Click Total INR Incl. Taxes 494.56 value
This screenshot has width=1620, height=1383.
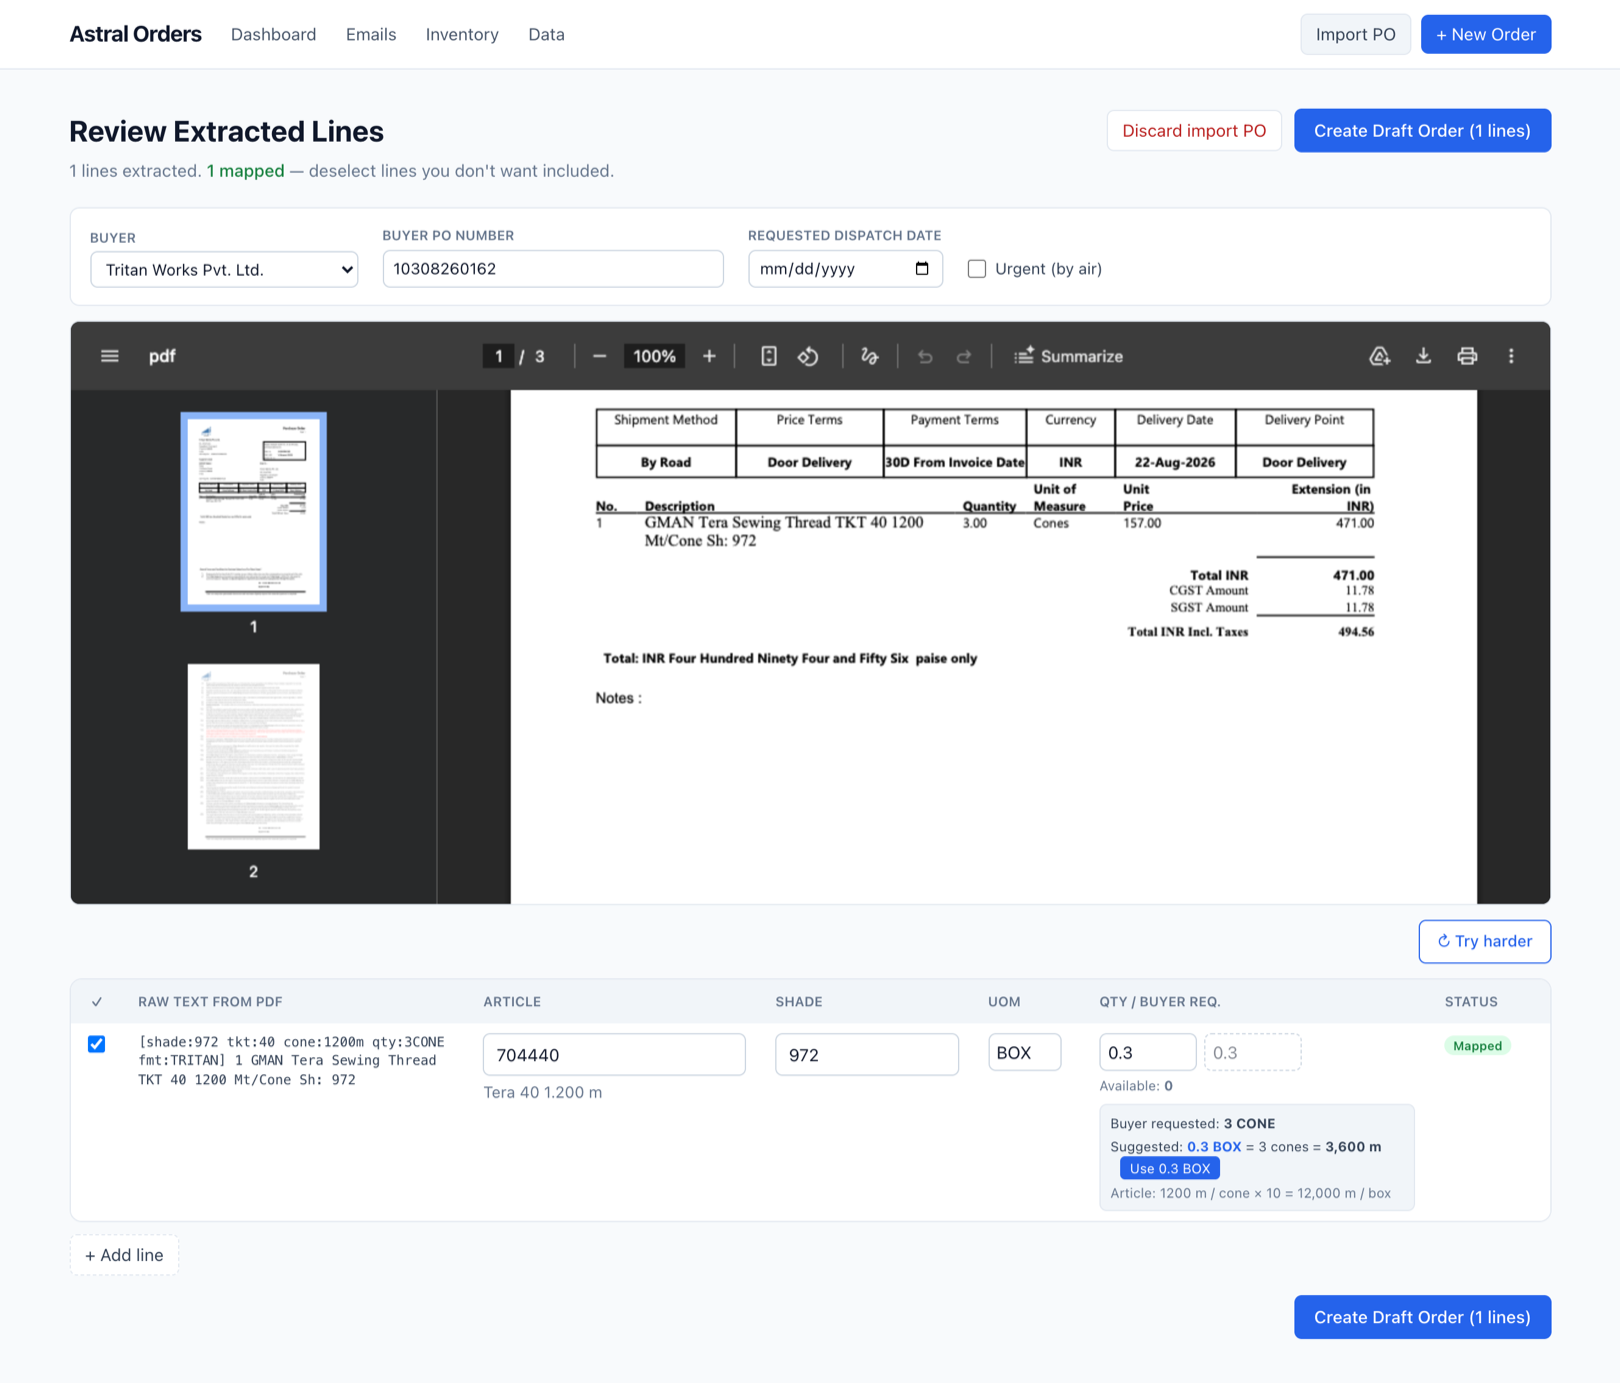tap(1355, 632)
